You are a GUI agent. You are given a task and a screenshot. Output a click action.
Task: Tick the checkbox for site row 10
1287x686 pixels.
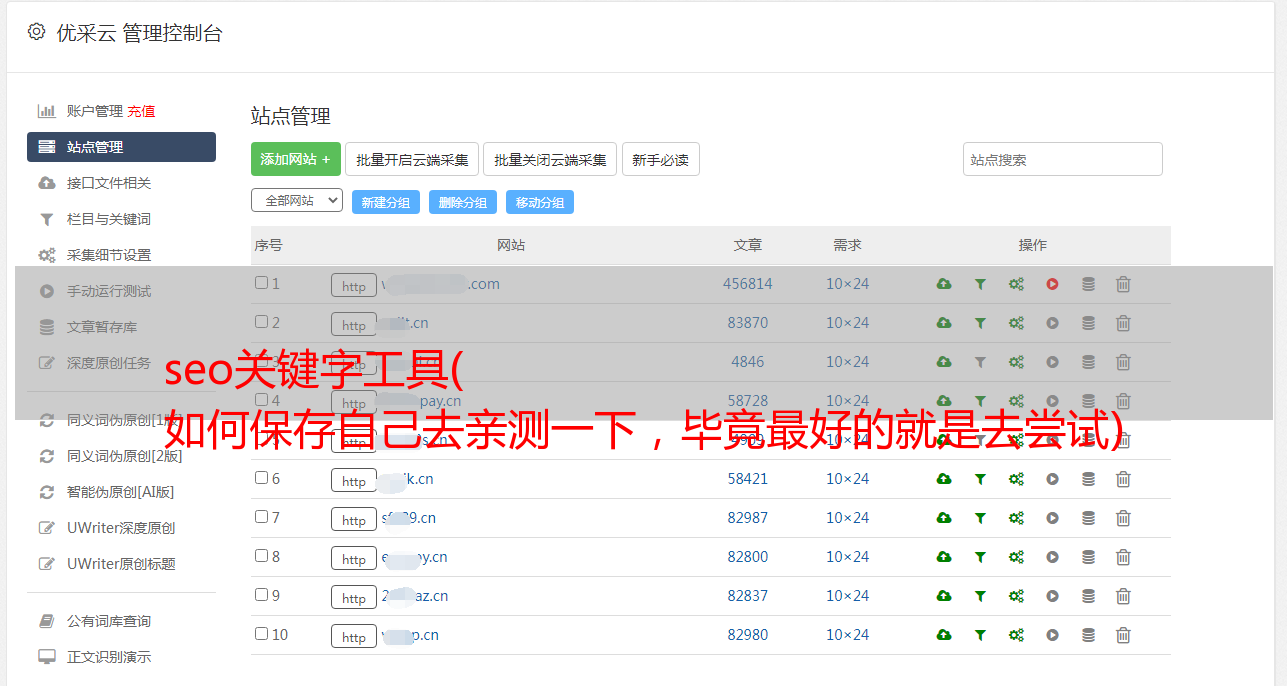[261, 634]
